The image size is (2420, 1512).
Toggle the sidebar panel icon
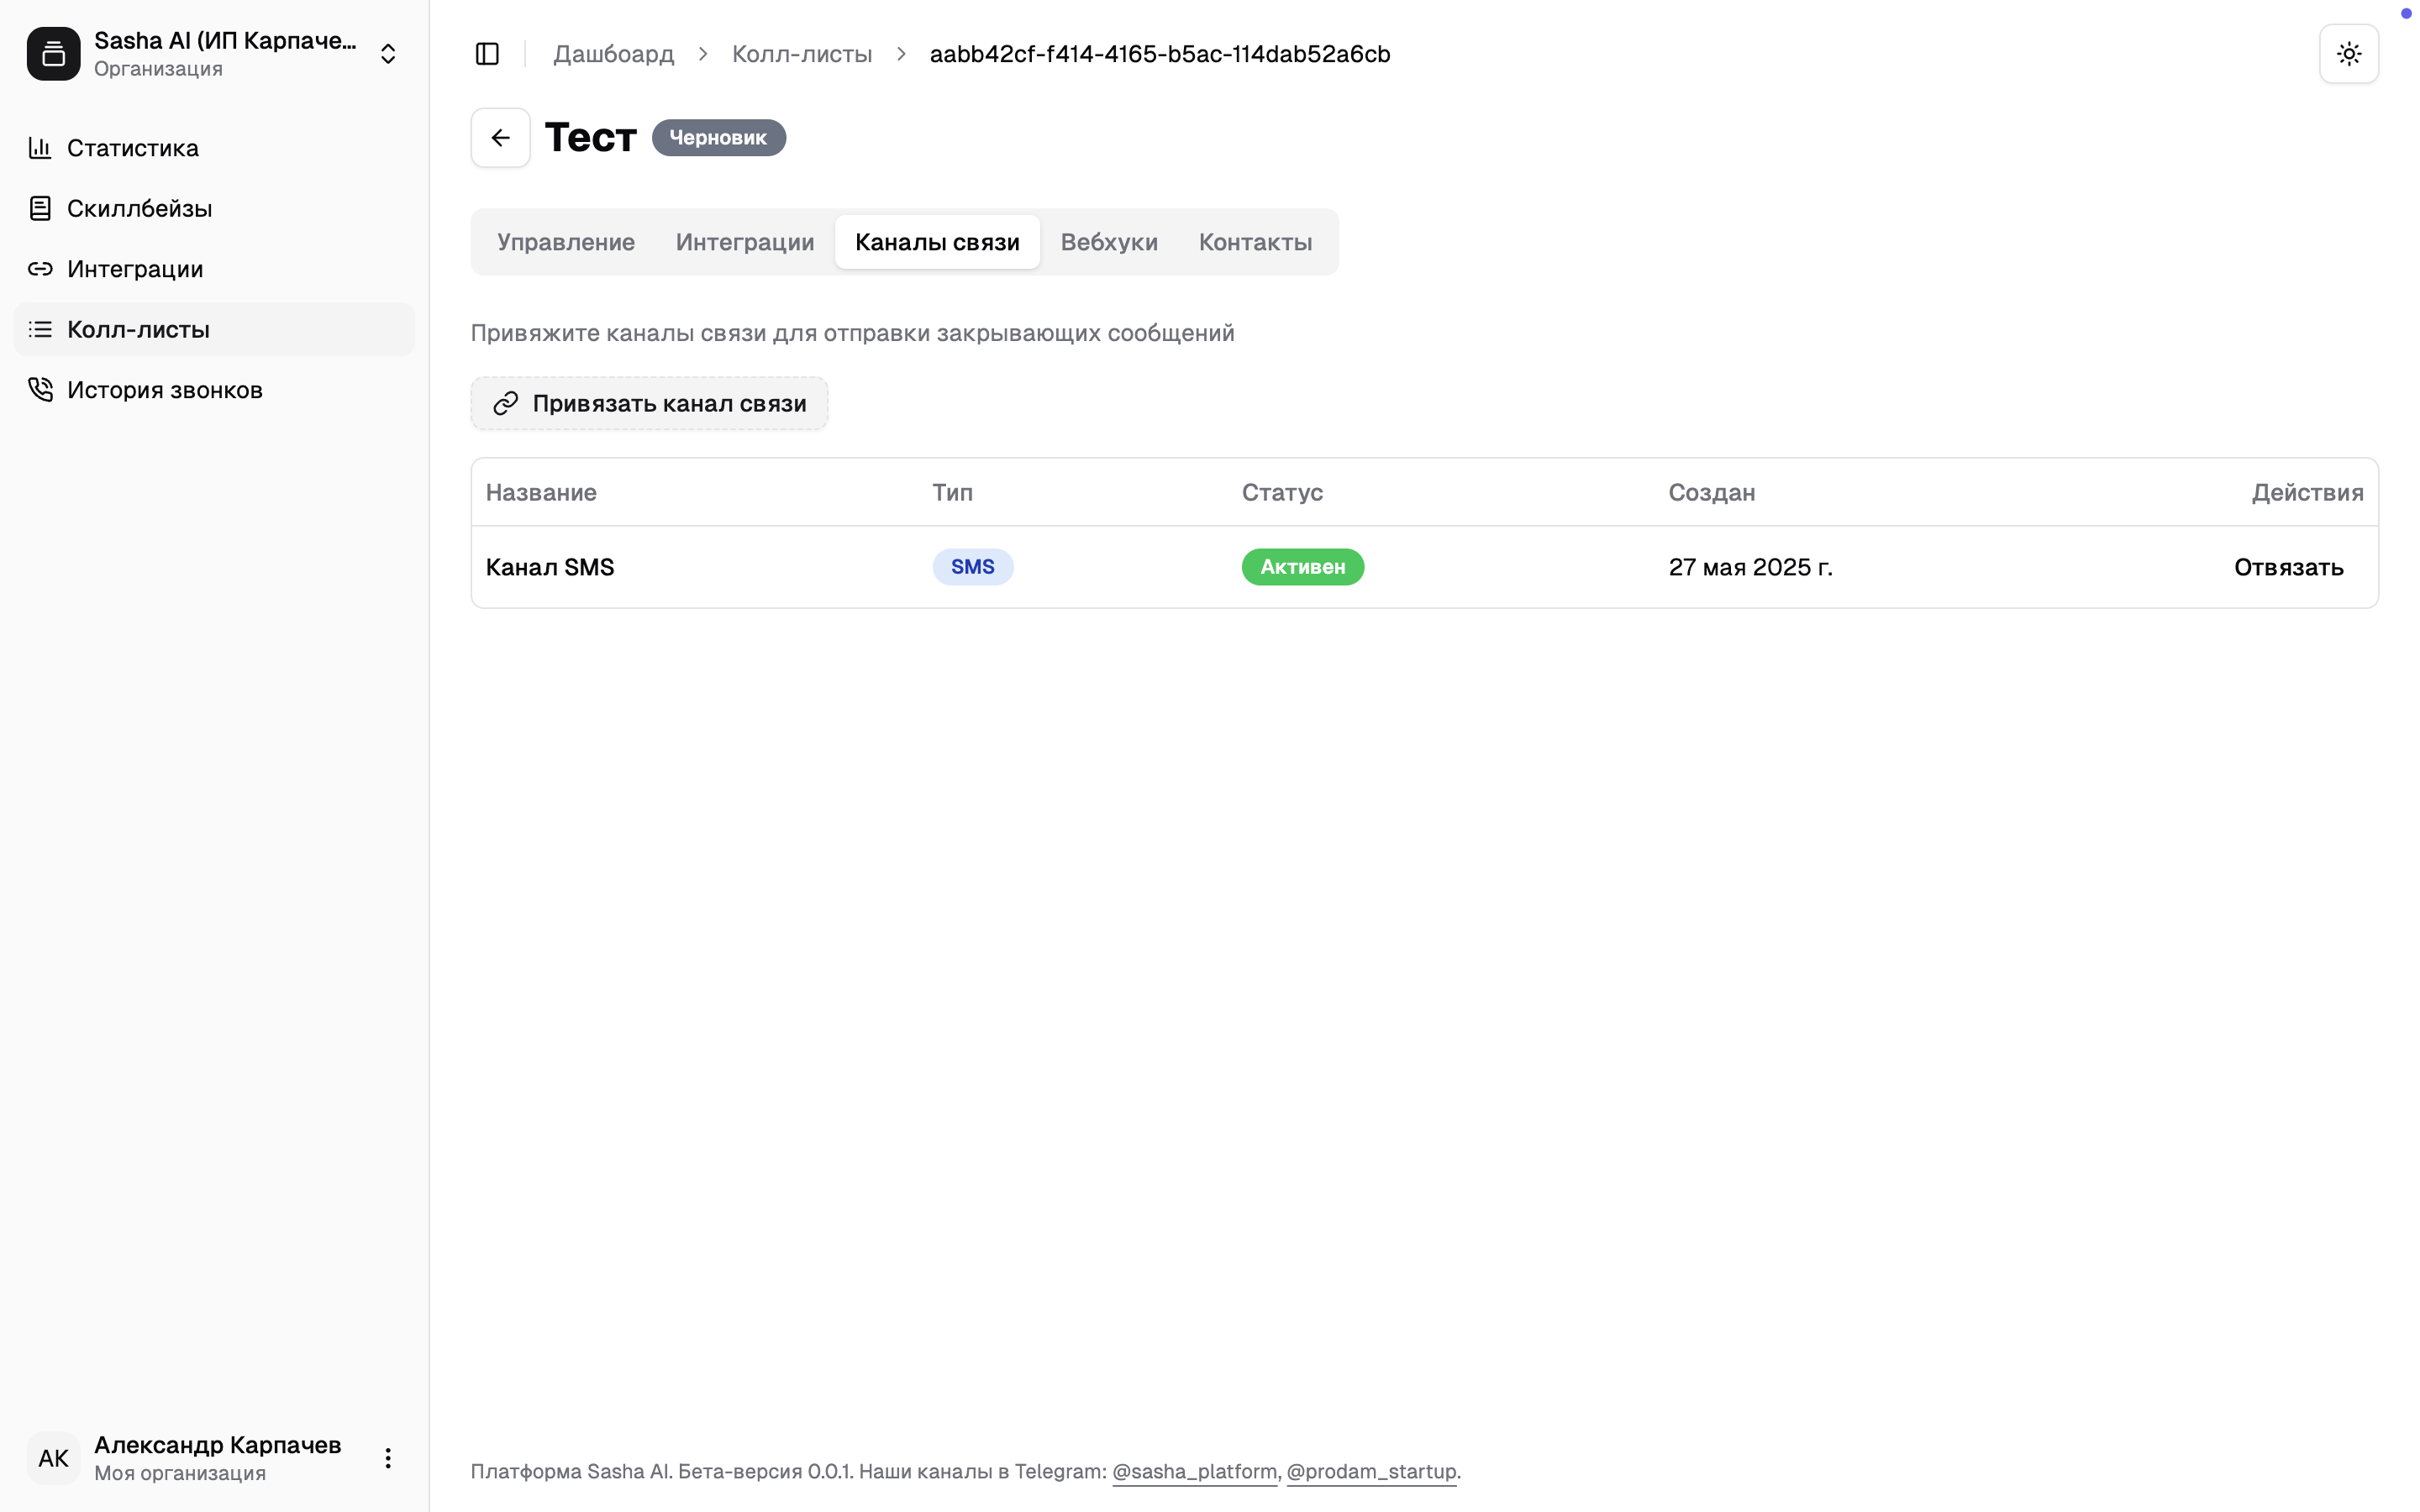click(x=487, y=54)
